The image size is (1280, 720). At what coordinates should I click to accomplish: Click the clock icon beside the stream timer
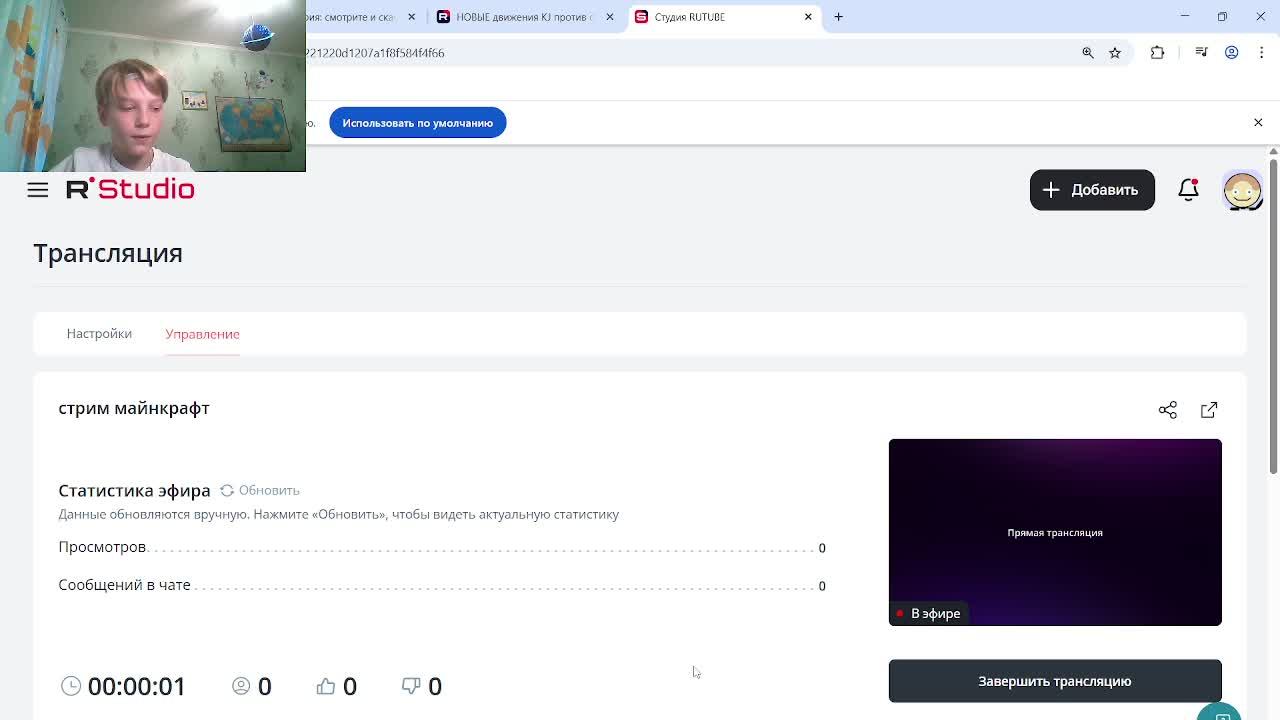(x=70, y=686)
